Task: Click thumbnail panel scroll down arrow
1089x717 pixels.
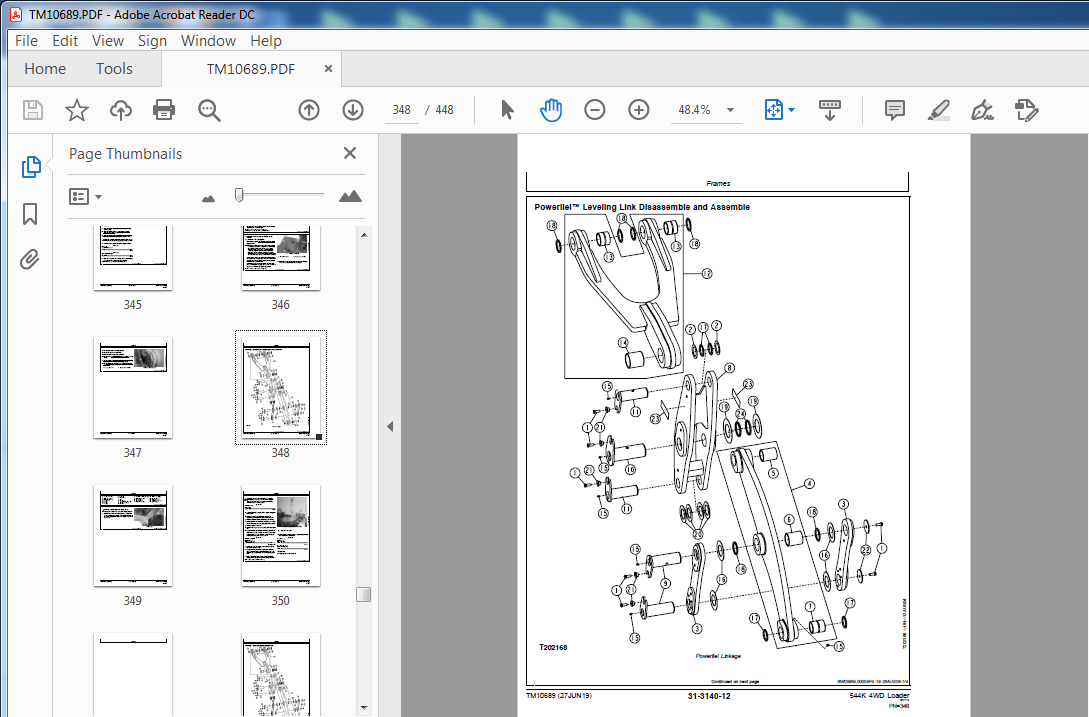Action: [x=364, y=708]
